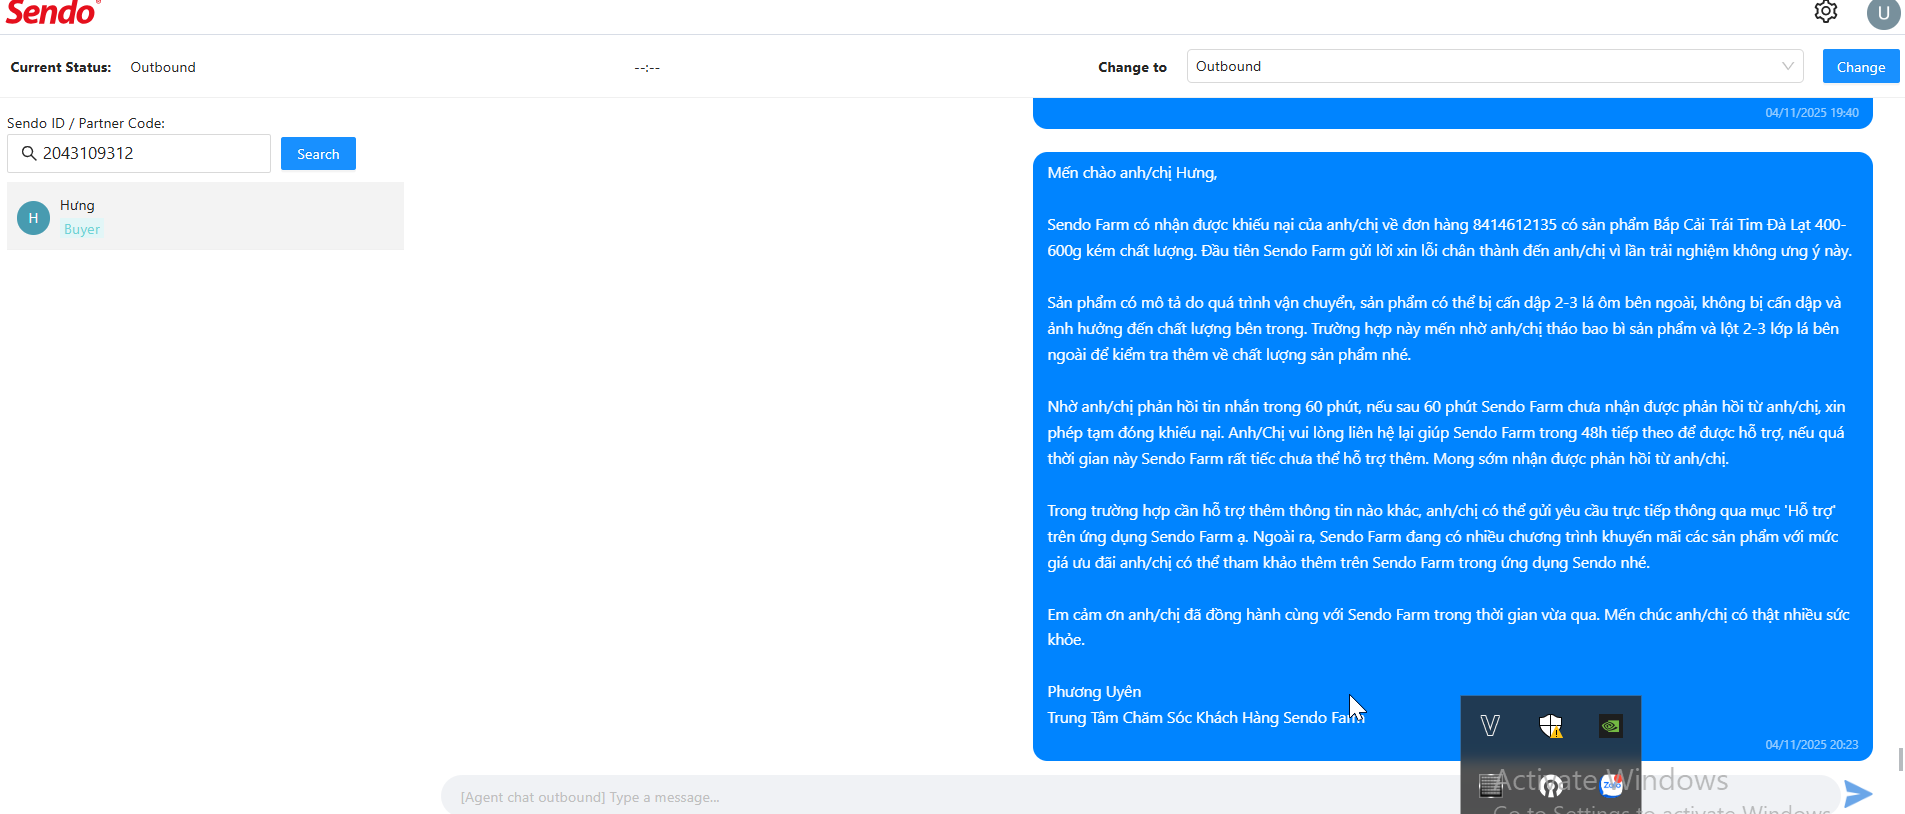This screenshot has height=814, width=1905.
Task: Open the striped grid tray icon
Action: [1491, 786]
